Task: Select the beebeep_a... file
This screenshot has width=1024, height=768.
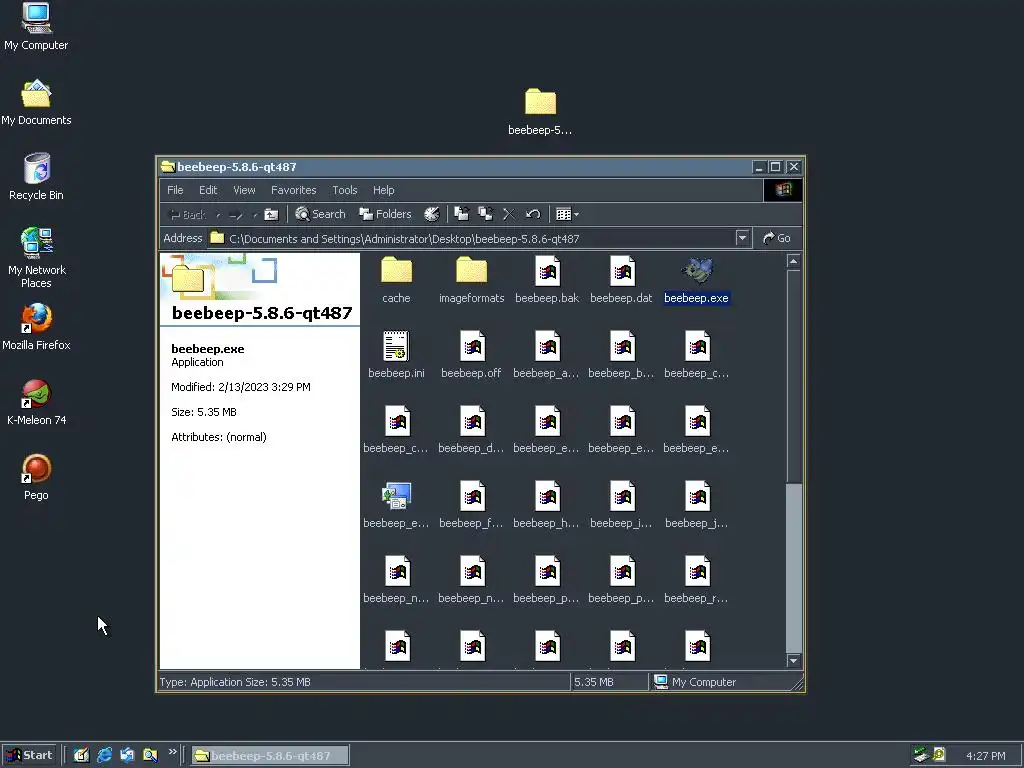Action: coord(547,355)
